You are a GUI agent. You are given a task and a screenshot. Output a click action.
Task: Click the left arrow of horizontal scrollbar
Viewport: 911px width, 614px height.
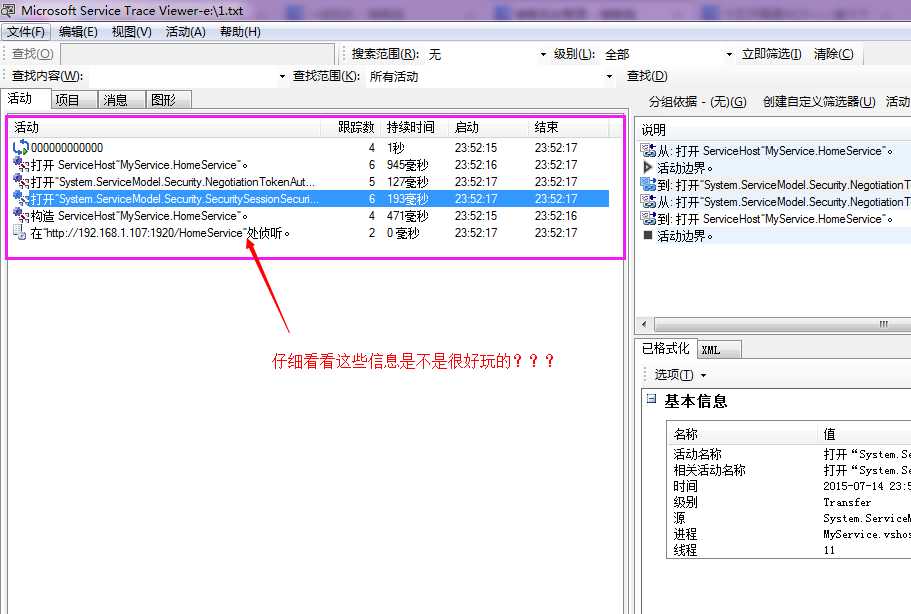(x=644, y=324)
